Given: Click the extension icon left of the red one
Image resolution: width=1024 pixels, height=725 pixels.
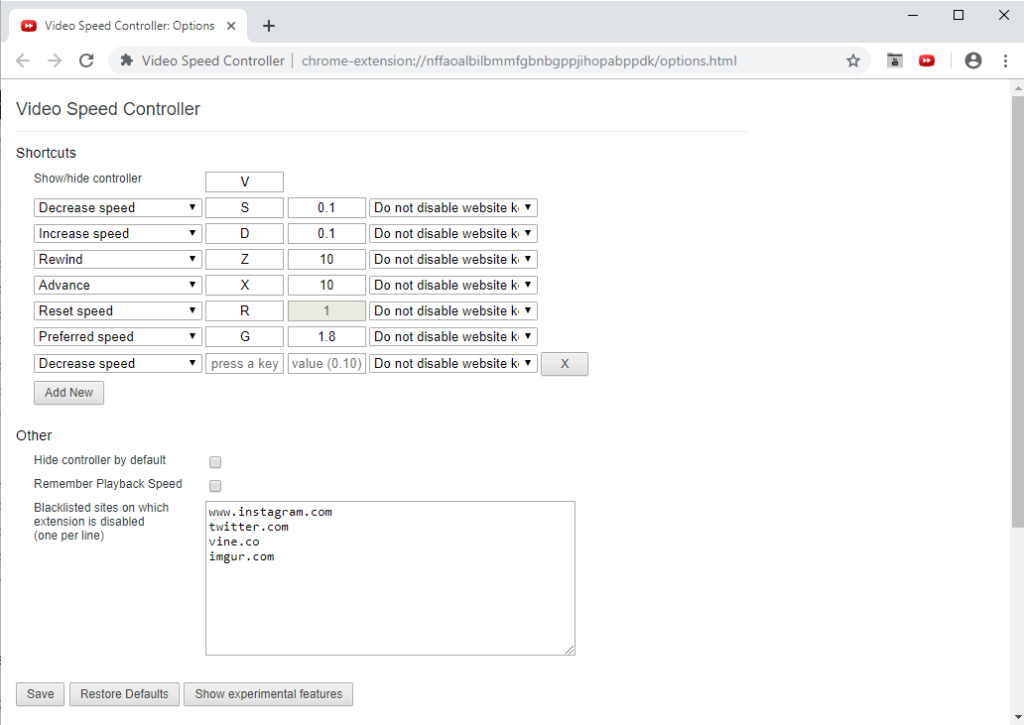Looking at the screenshot, I should pos(895,61).
